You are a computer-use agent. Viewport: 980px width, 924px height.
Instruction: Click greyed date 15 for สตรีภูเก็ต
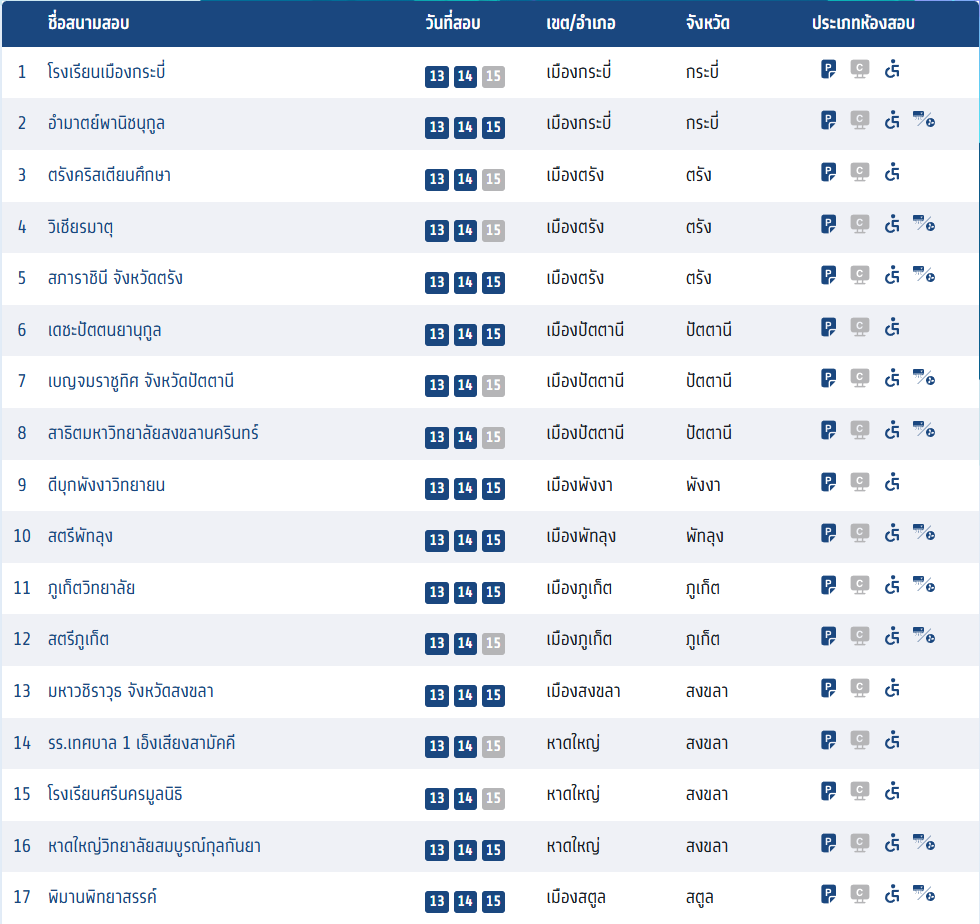point(493,643)
